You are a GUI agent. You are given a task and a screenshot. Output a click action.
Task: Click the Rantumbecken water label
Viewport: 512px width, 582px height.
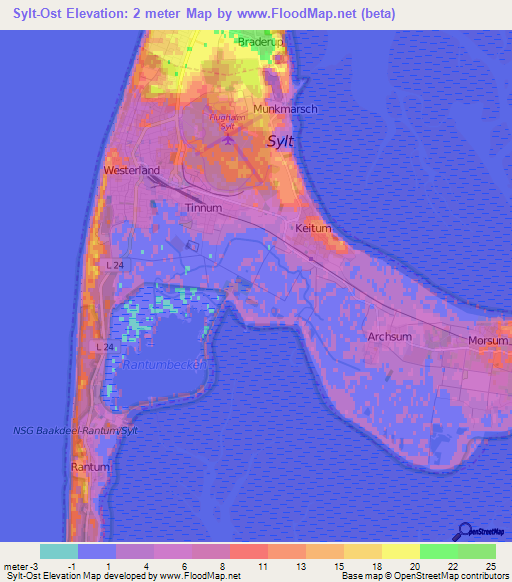pyautogui.click(x=164, y=365)
